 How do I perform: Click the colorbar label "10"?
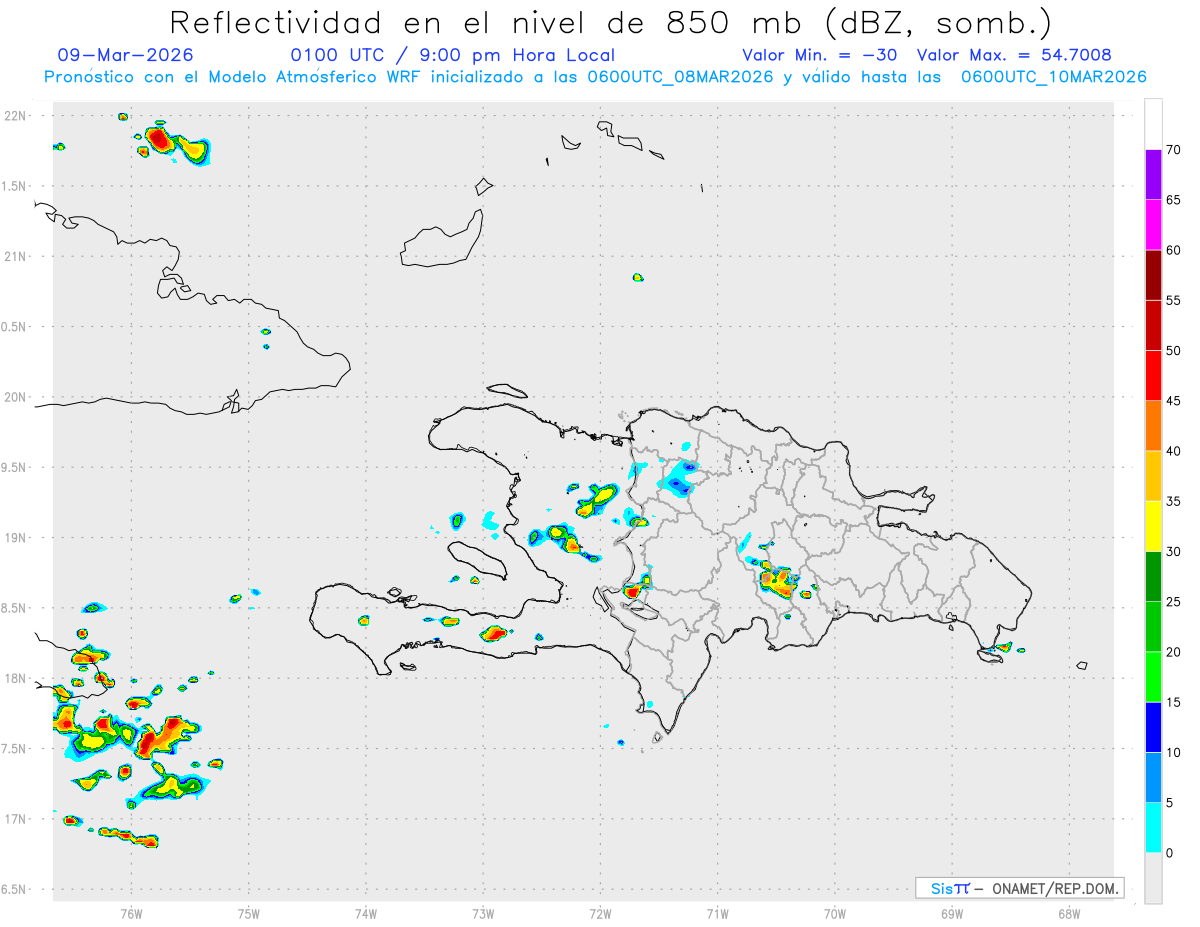pyautogui.click(x=1174, y=752)
